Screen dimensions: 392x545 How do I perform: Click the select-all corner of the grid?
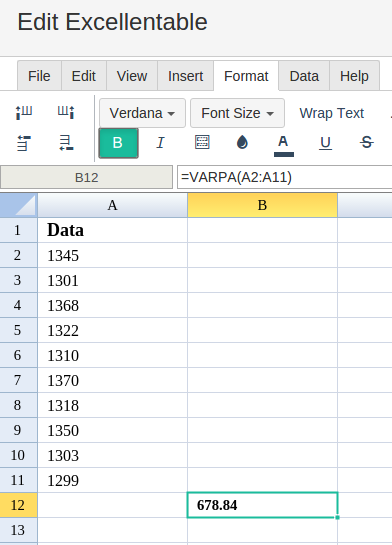(x=18, y=205)
